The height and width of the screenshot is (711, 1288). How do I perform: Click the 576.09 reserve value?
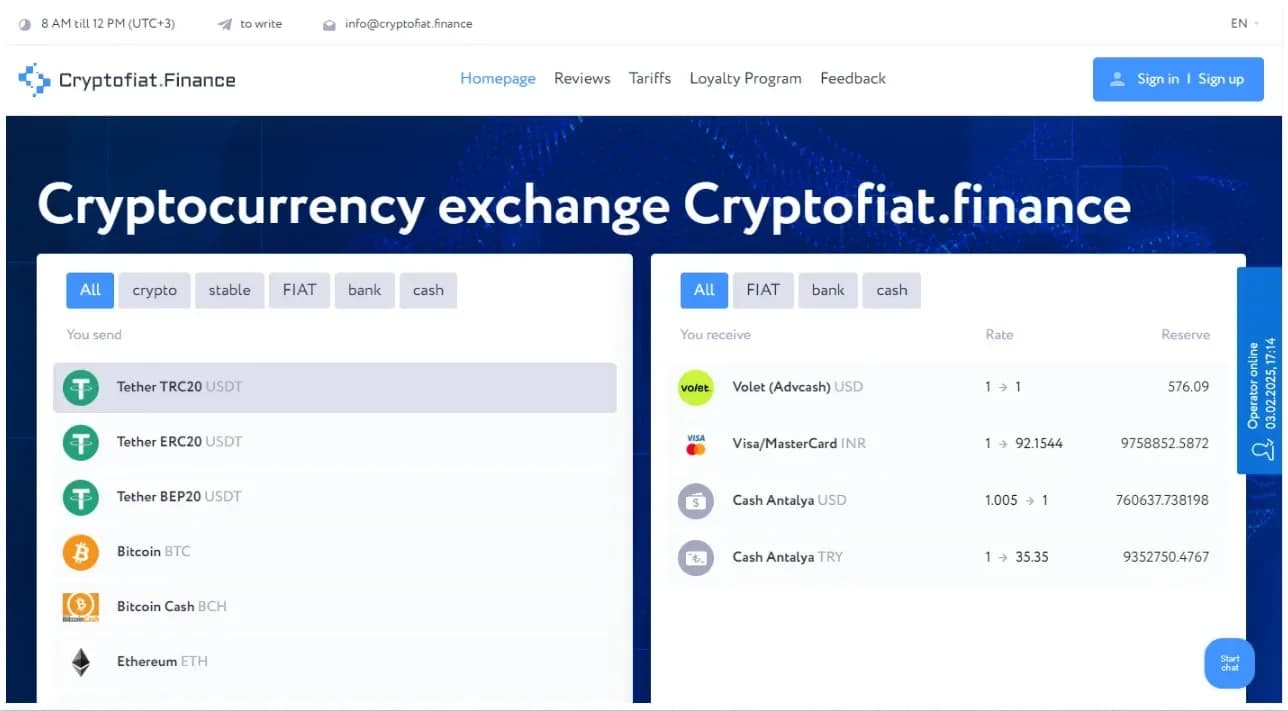tap(1188, 387)
